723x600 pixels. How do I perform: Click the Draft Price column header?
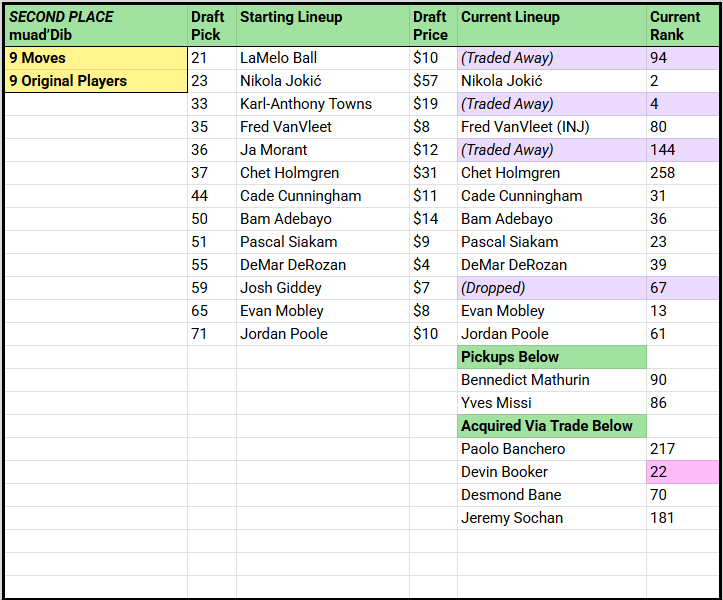click(x=432, y=25)
